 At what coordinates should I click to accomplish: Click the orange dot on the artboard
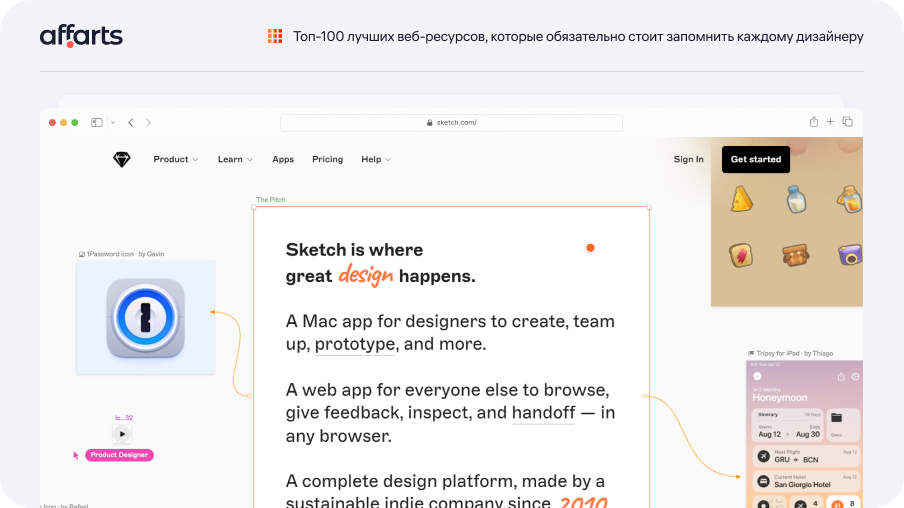[x=590, y=248]
